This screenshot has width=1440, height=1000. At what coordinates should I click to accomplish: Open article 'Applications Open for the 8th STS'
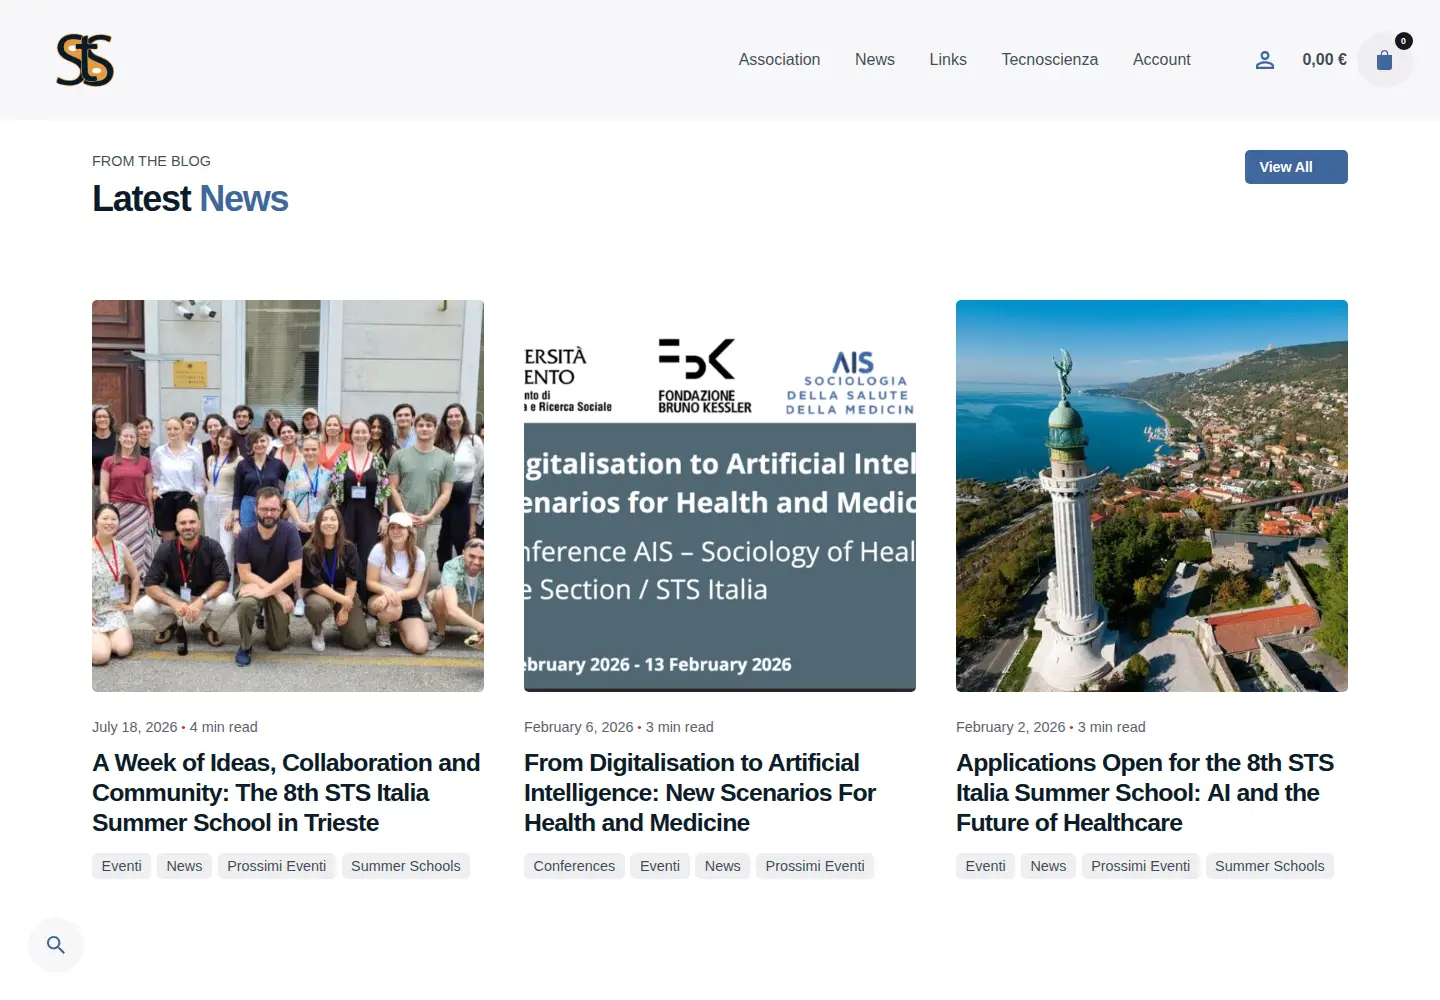[x=1145, y=793]
